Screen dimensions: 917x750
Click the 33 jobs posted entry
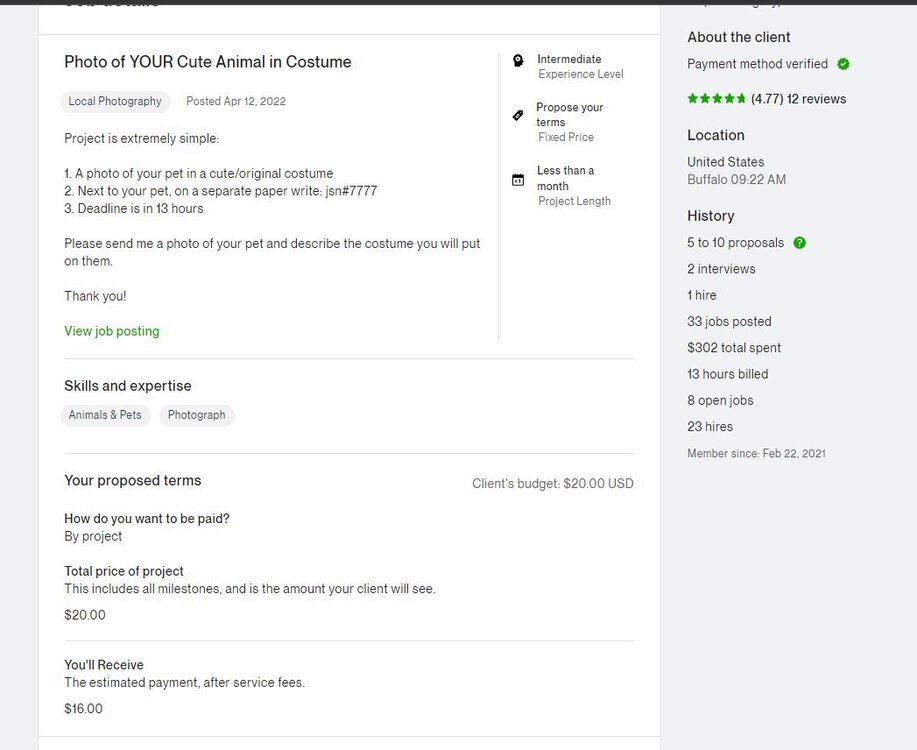point(729,322)
